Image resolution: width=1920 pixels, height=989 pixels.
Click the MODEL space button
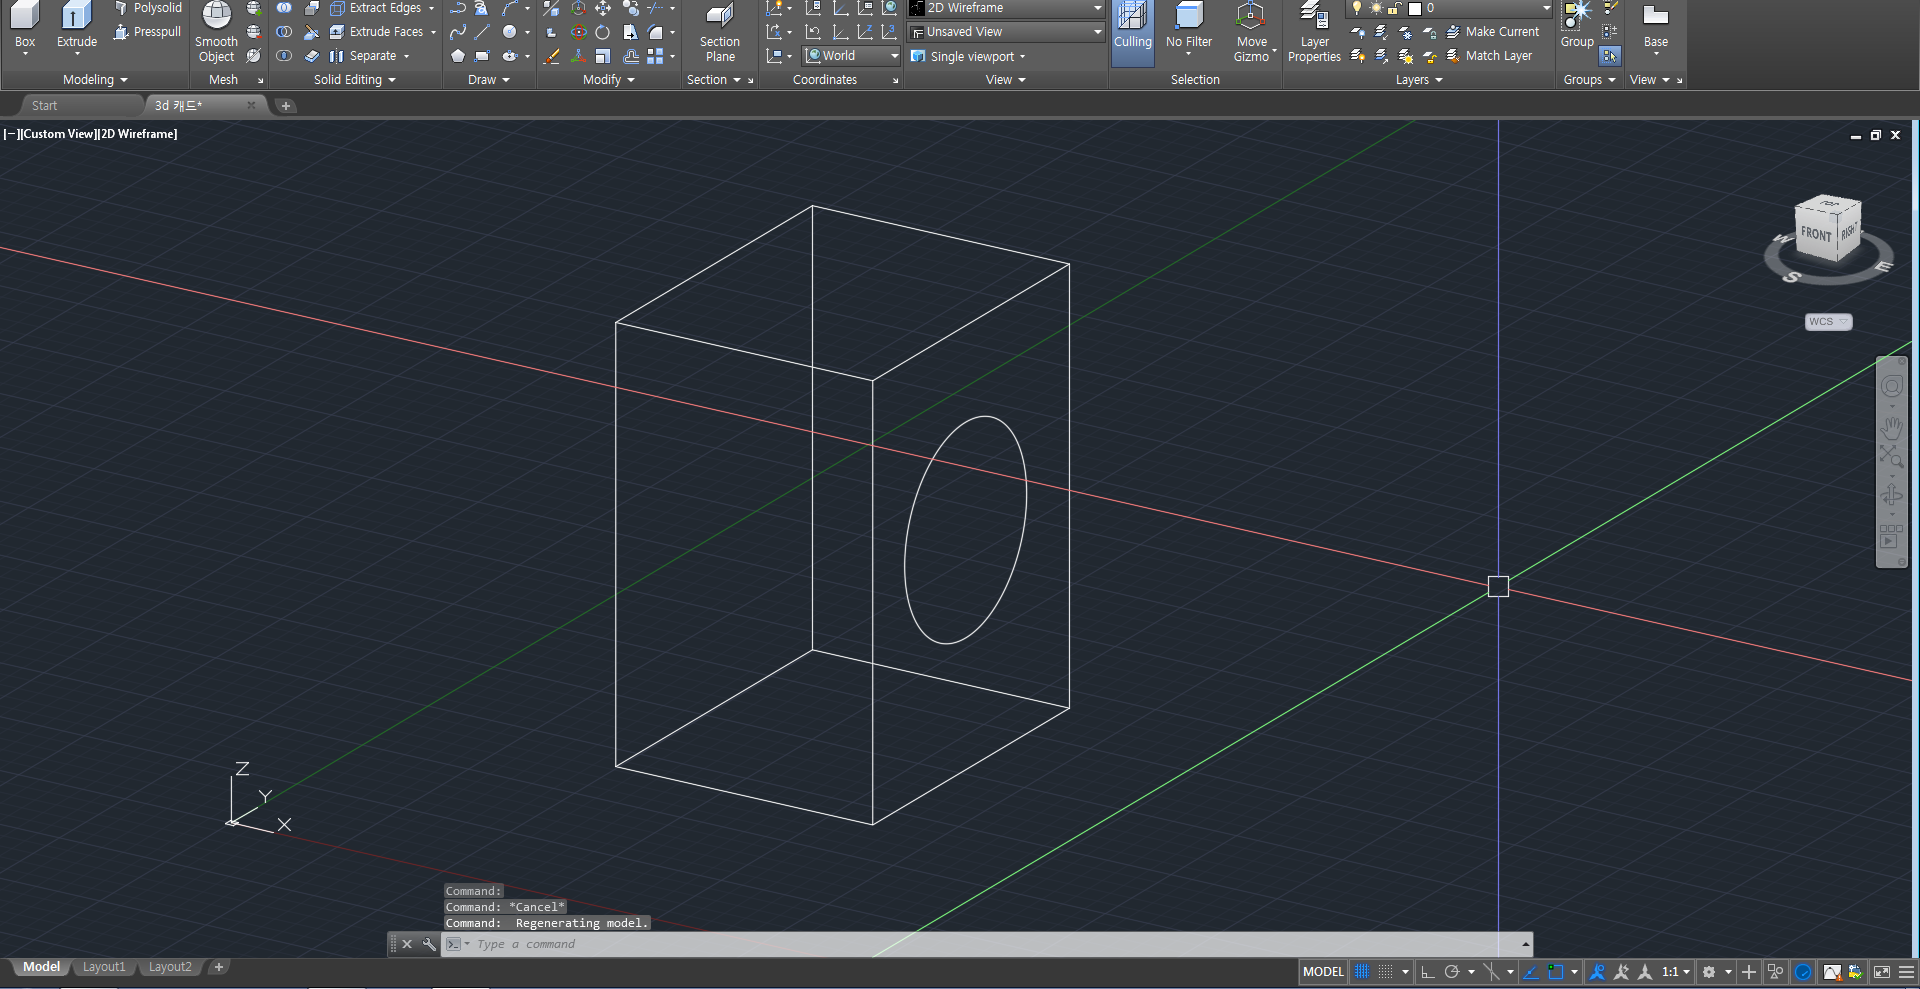tap(1323, 971)
